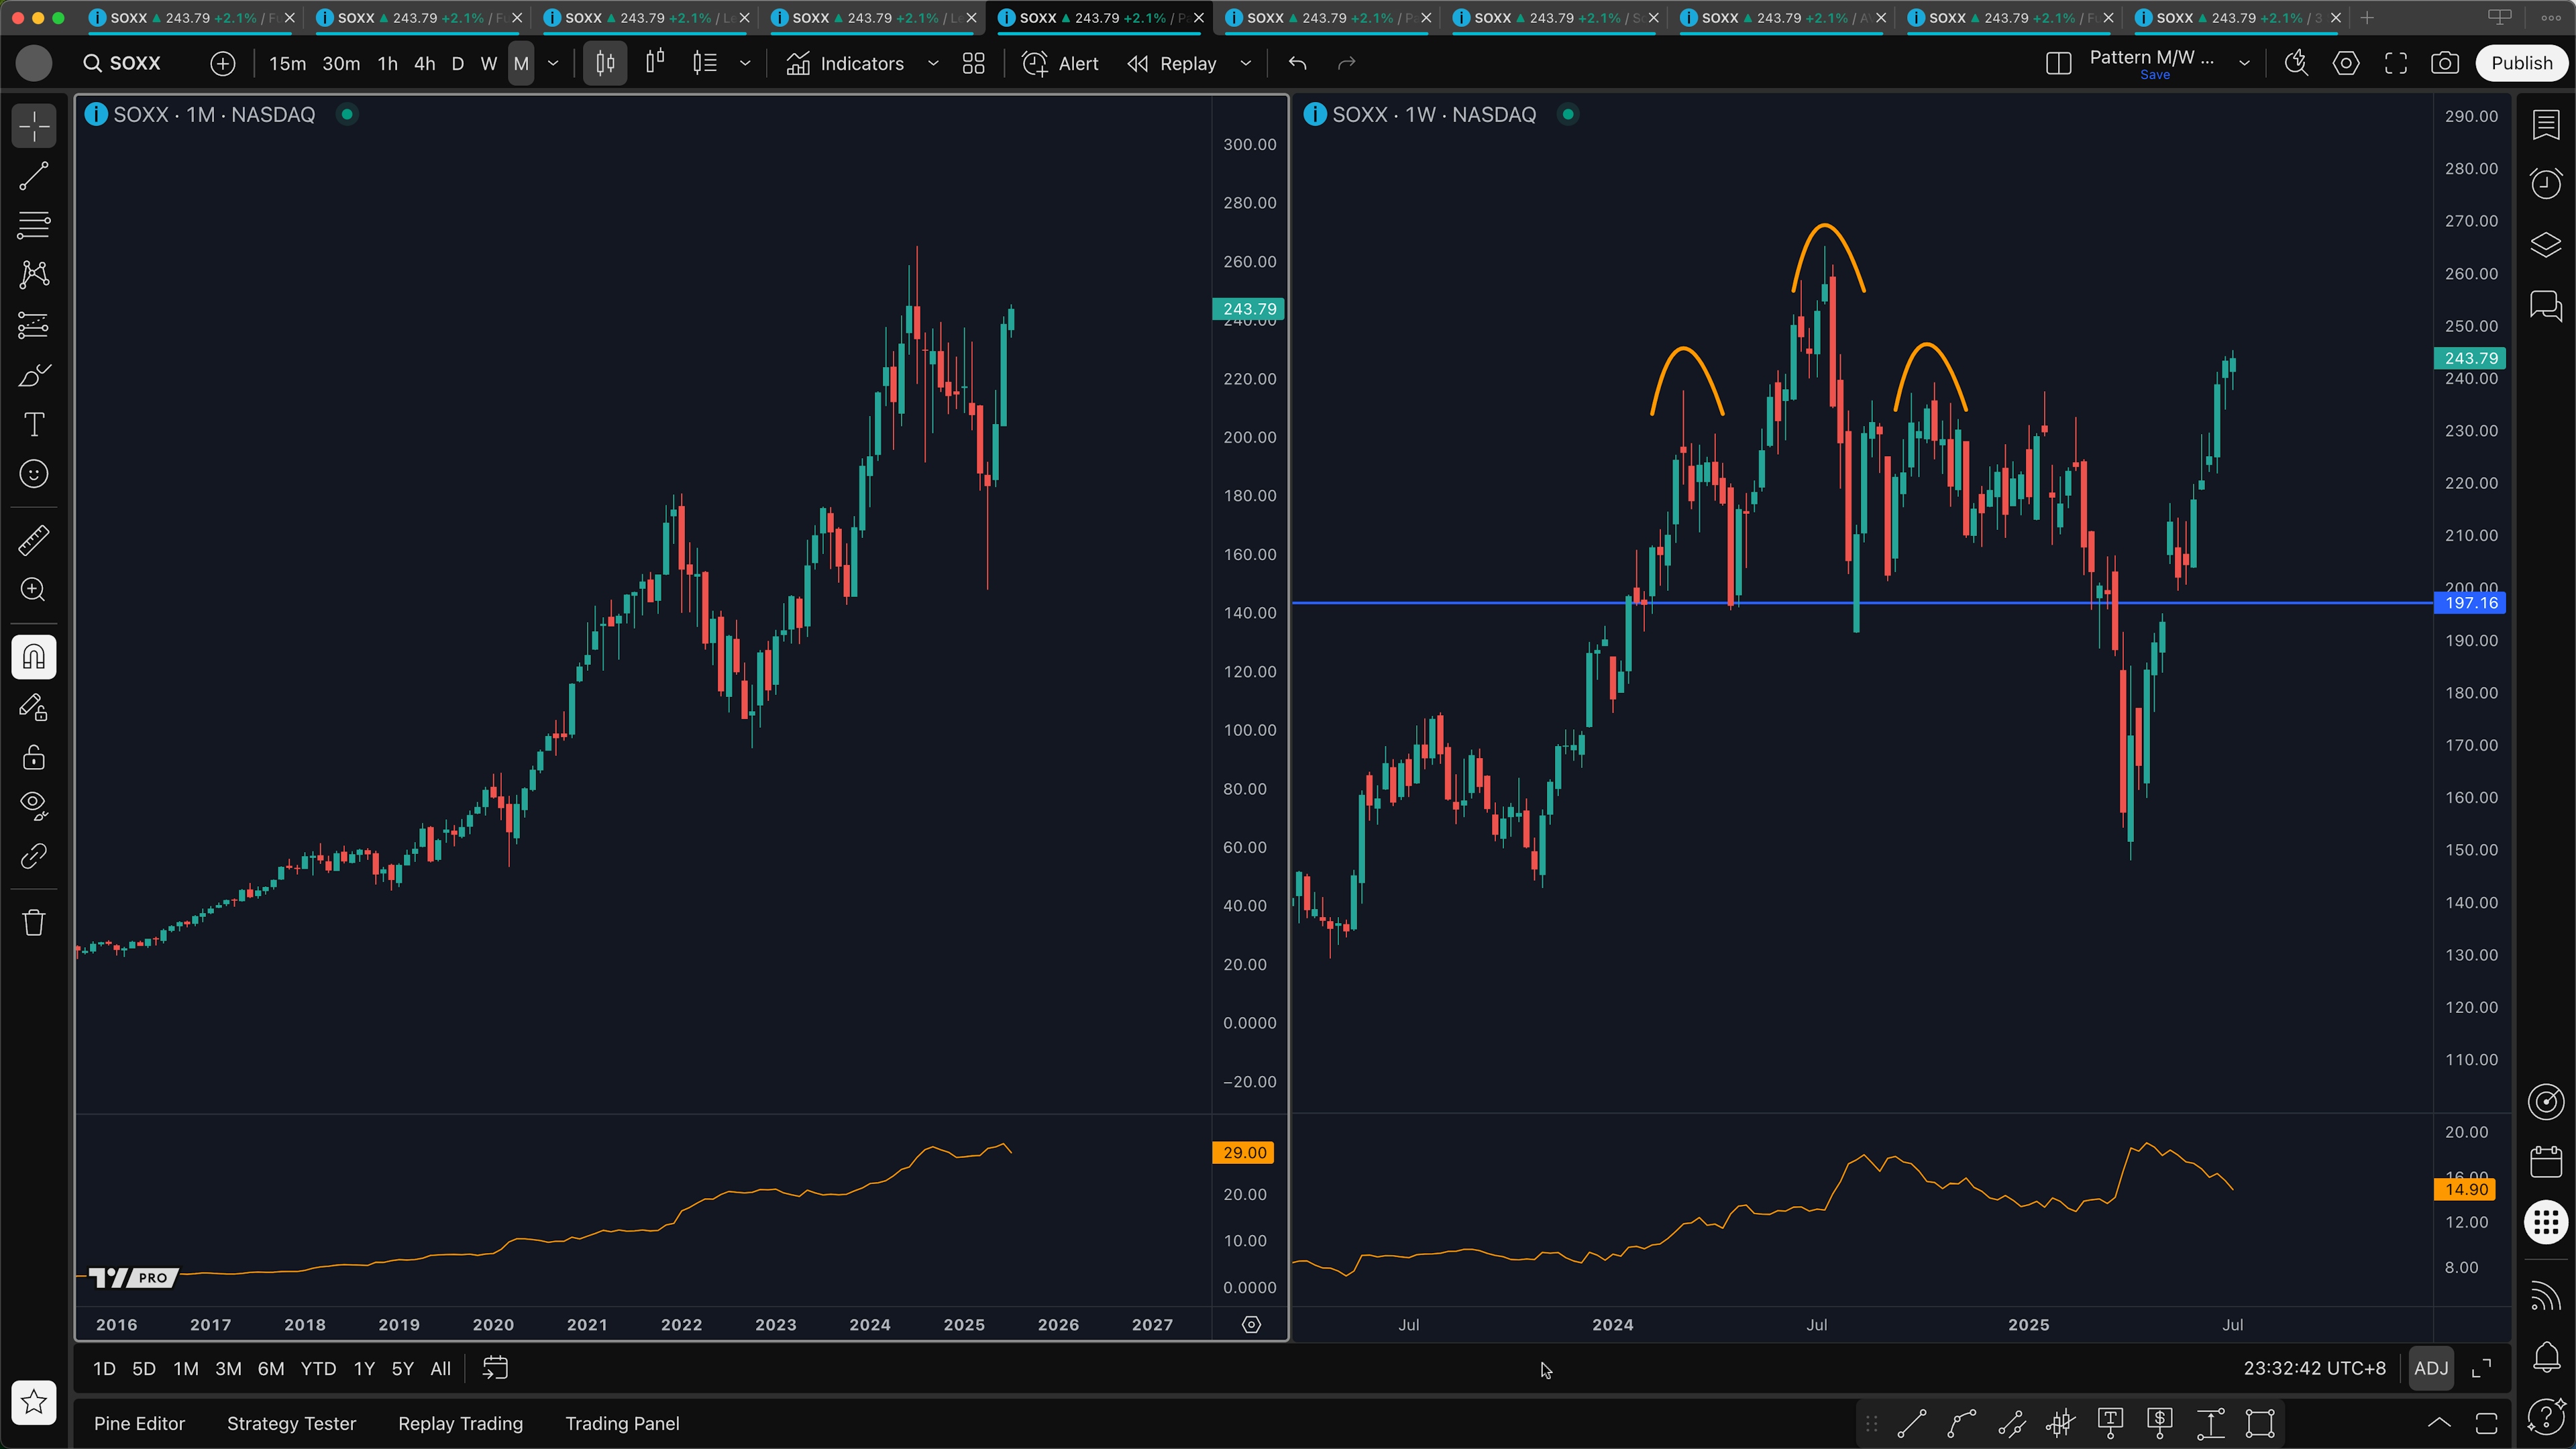Open the Replay Trading tab
The width and height of the screenshot is (2576, 1449).
click(x=460, y=1423)
